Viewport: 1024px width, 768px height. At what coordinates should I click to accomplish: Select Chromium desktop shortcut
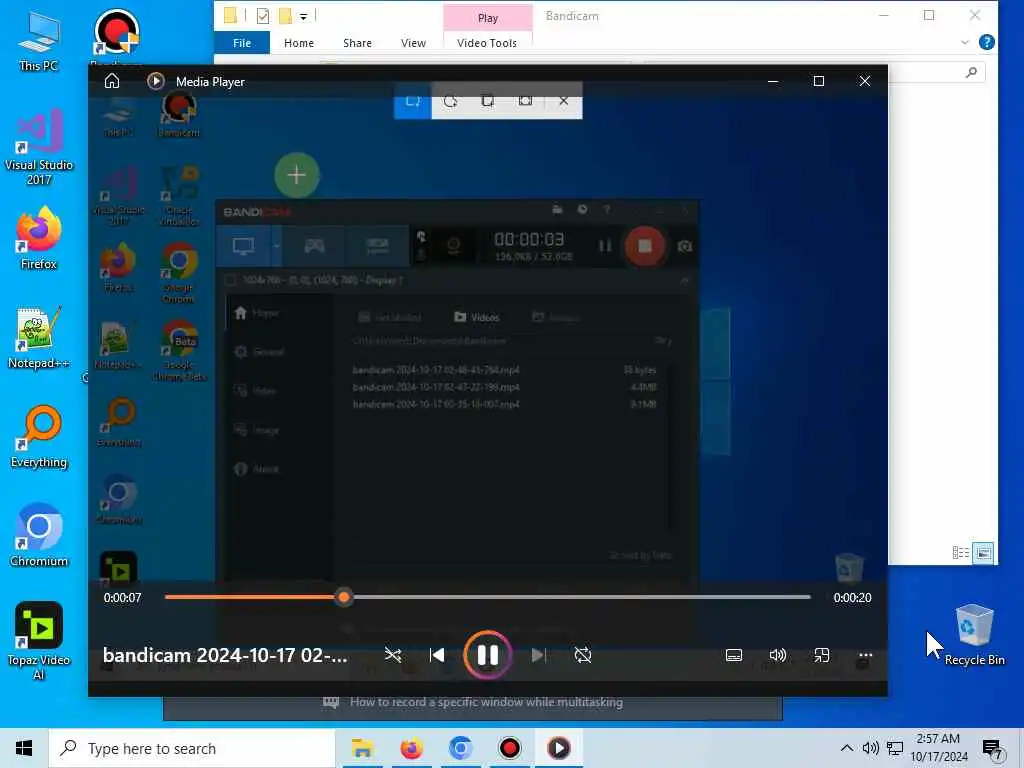click(x=39, y=536)
